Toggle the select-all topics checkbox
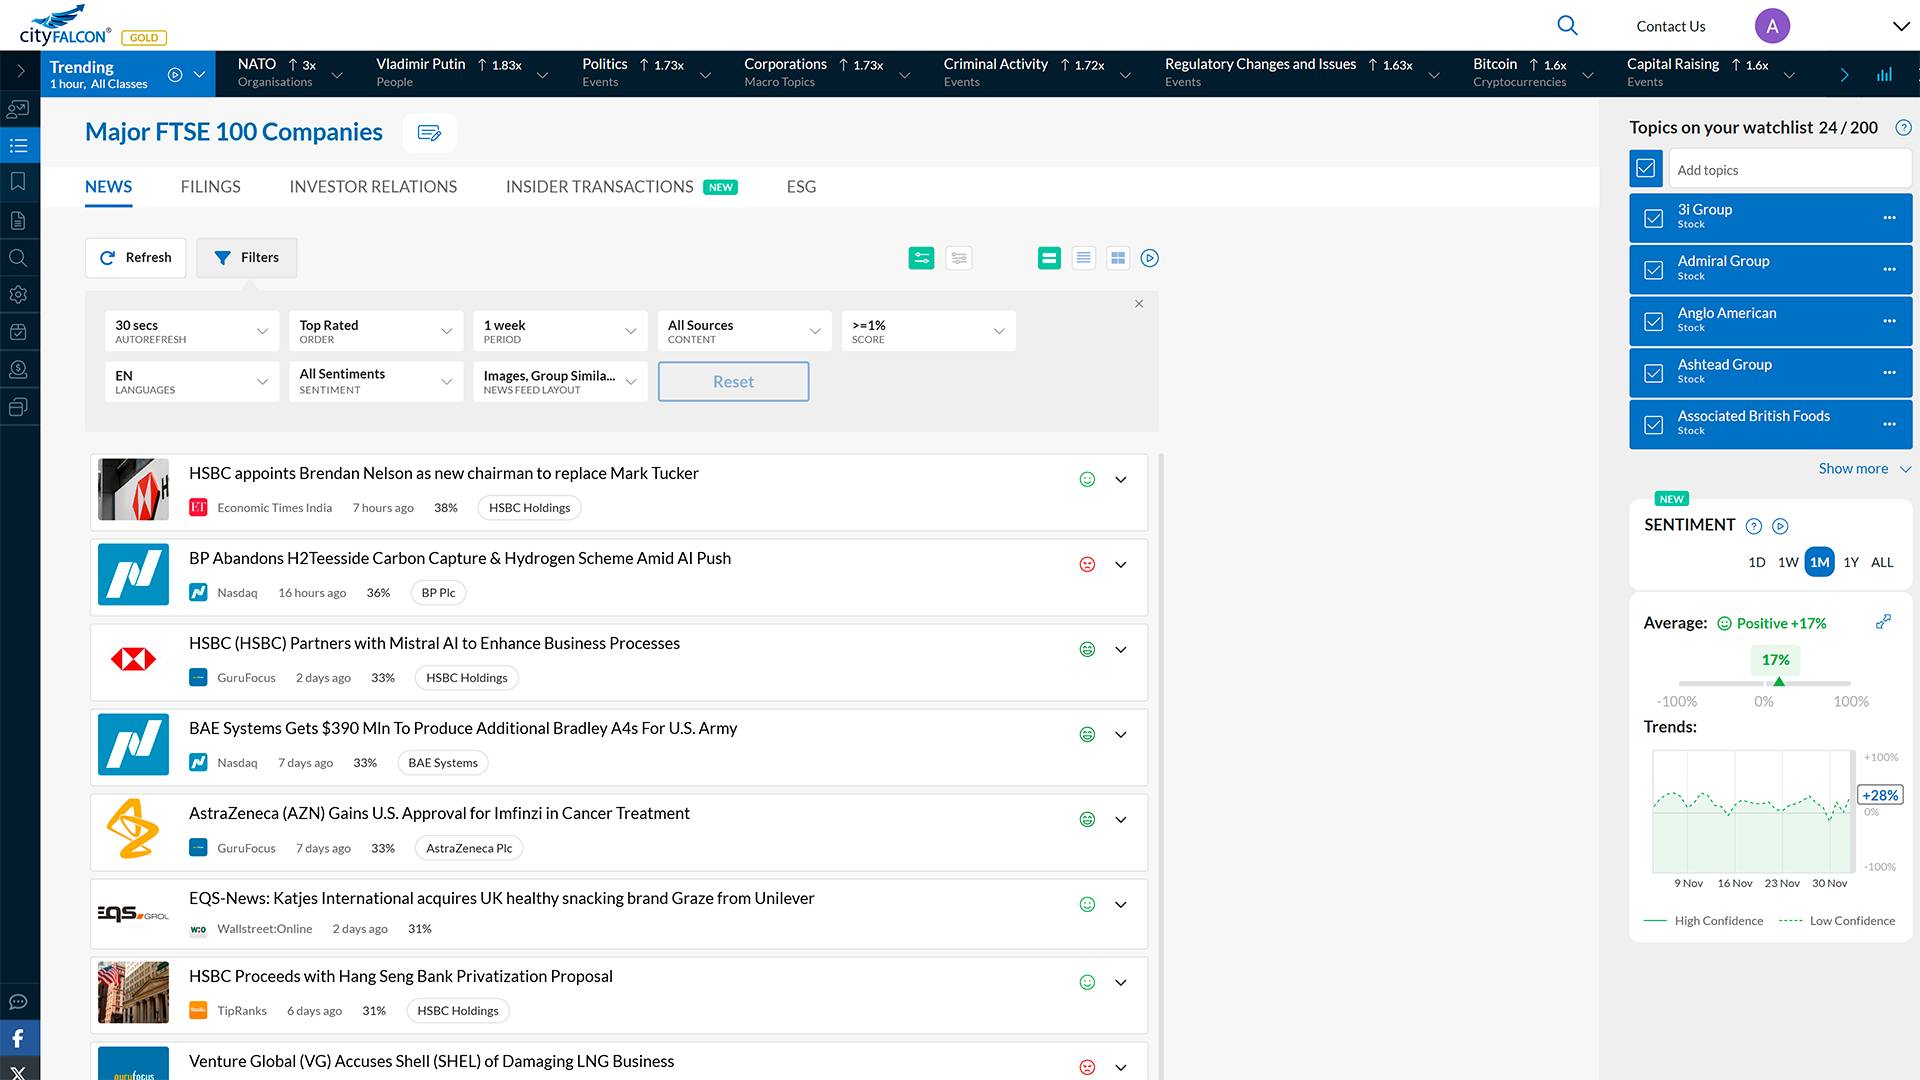The image size is (1920, 1080). 1646,169
